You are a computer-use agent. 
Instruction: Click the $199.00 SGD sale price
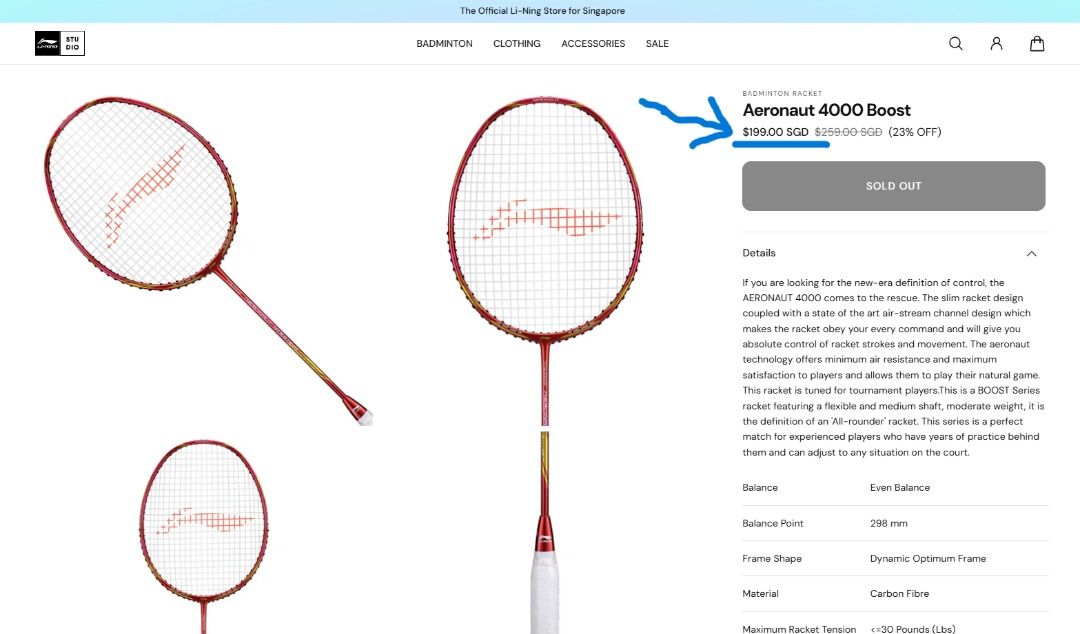(x=776, y=132)
